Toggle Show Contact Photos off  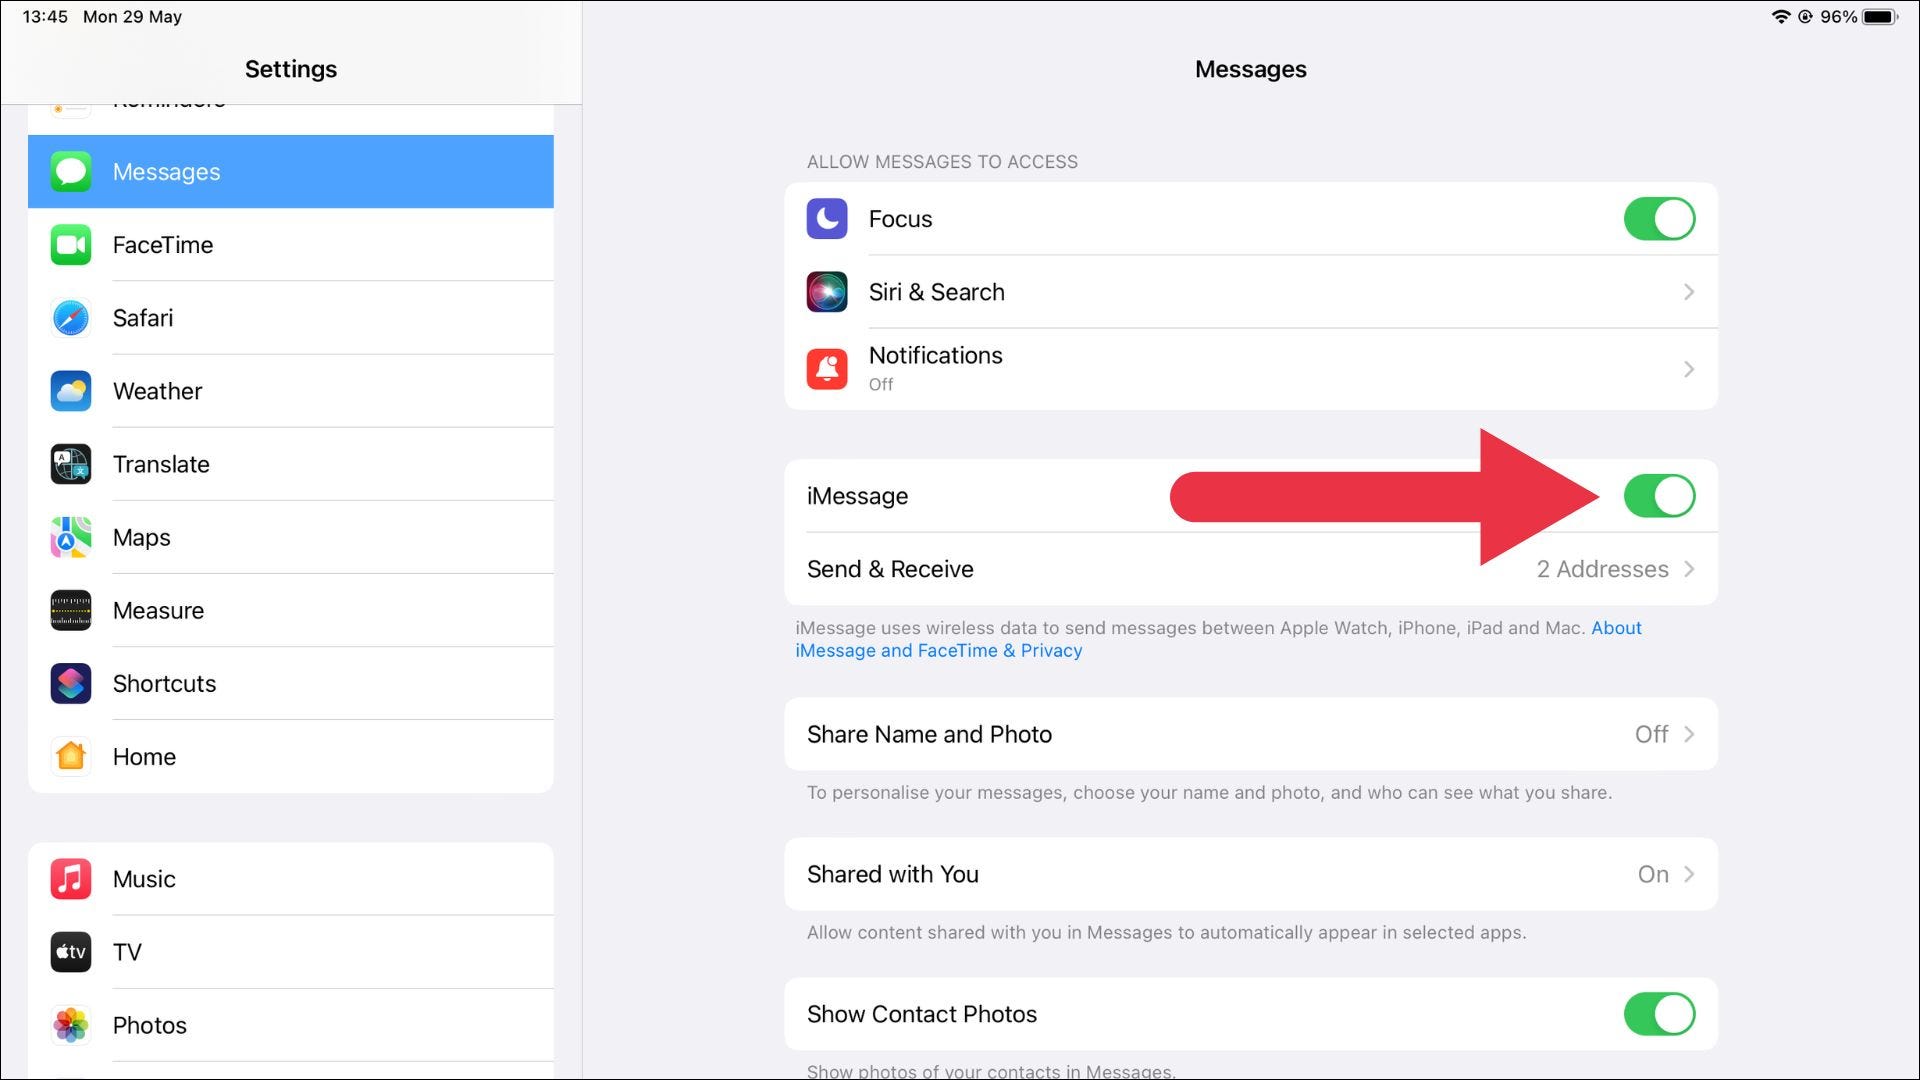coord(1658,1014)
